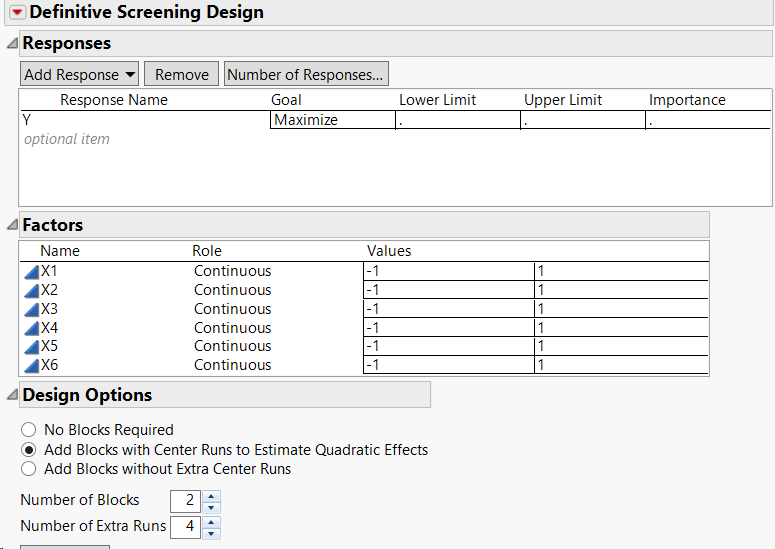Viewport: 775px width, 549px height.
Task: Collapse the Design Options section
Action: (12, 395)
